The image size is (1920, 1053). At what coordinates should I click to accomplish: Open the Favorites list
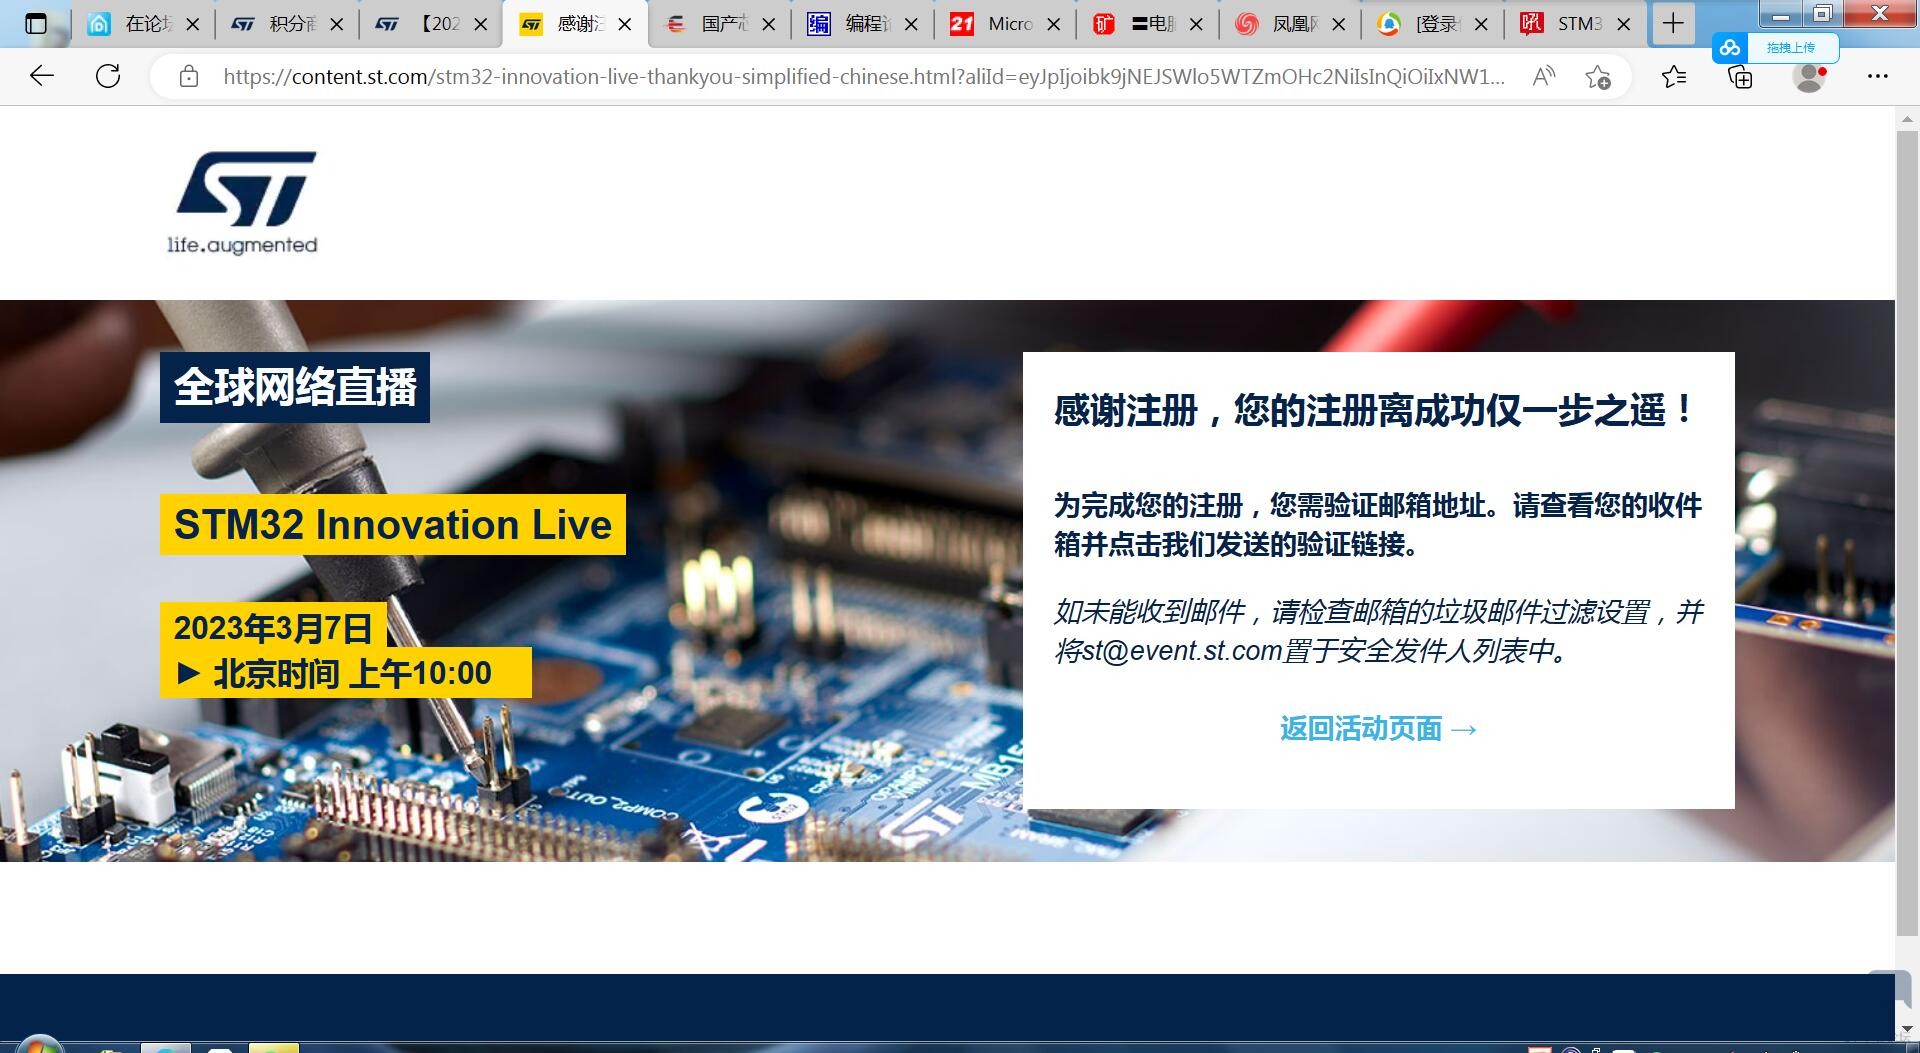click(1673, 76)
